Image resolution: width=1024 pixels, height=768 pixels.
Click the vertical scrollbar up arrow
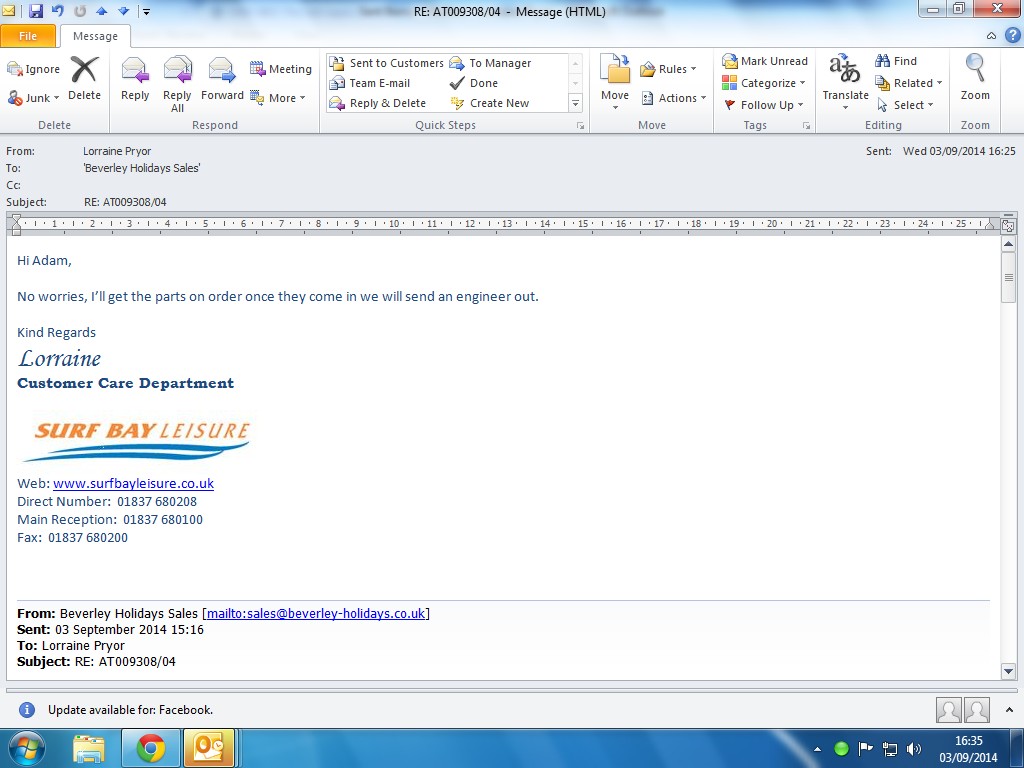(1008, 245)
